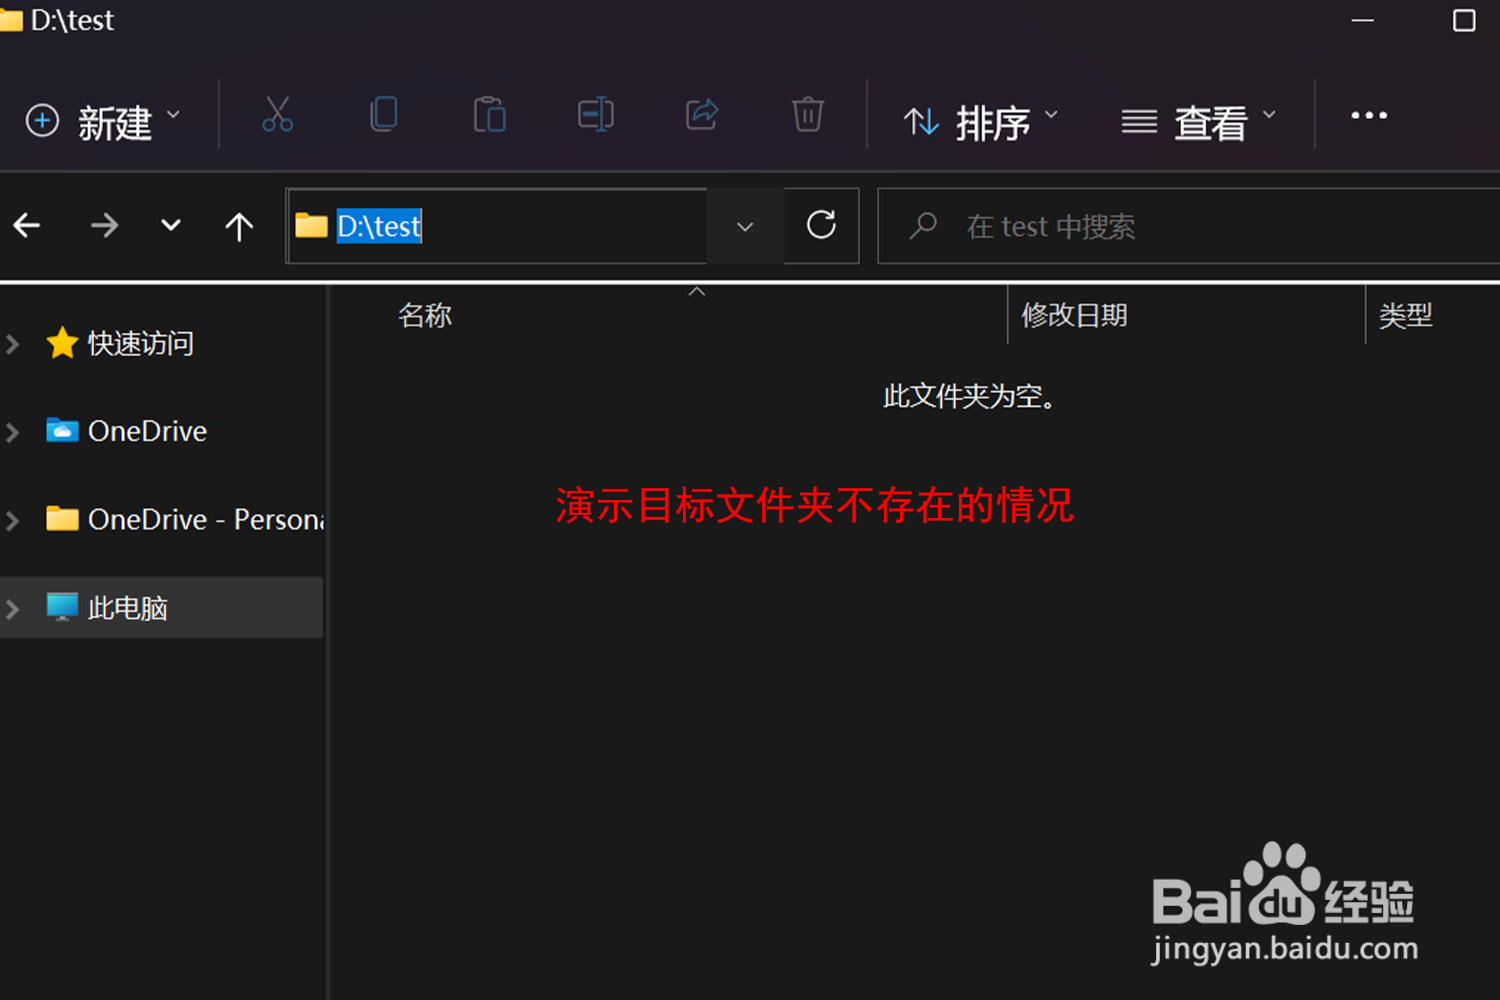
Task: Open the address bar dropdown chevron
Action: [x=745, y=226]
